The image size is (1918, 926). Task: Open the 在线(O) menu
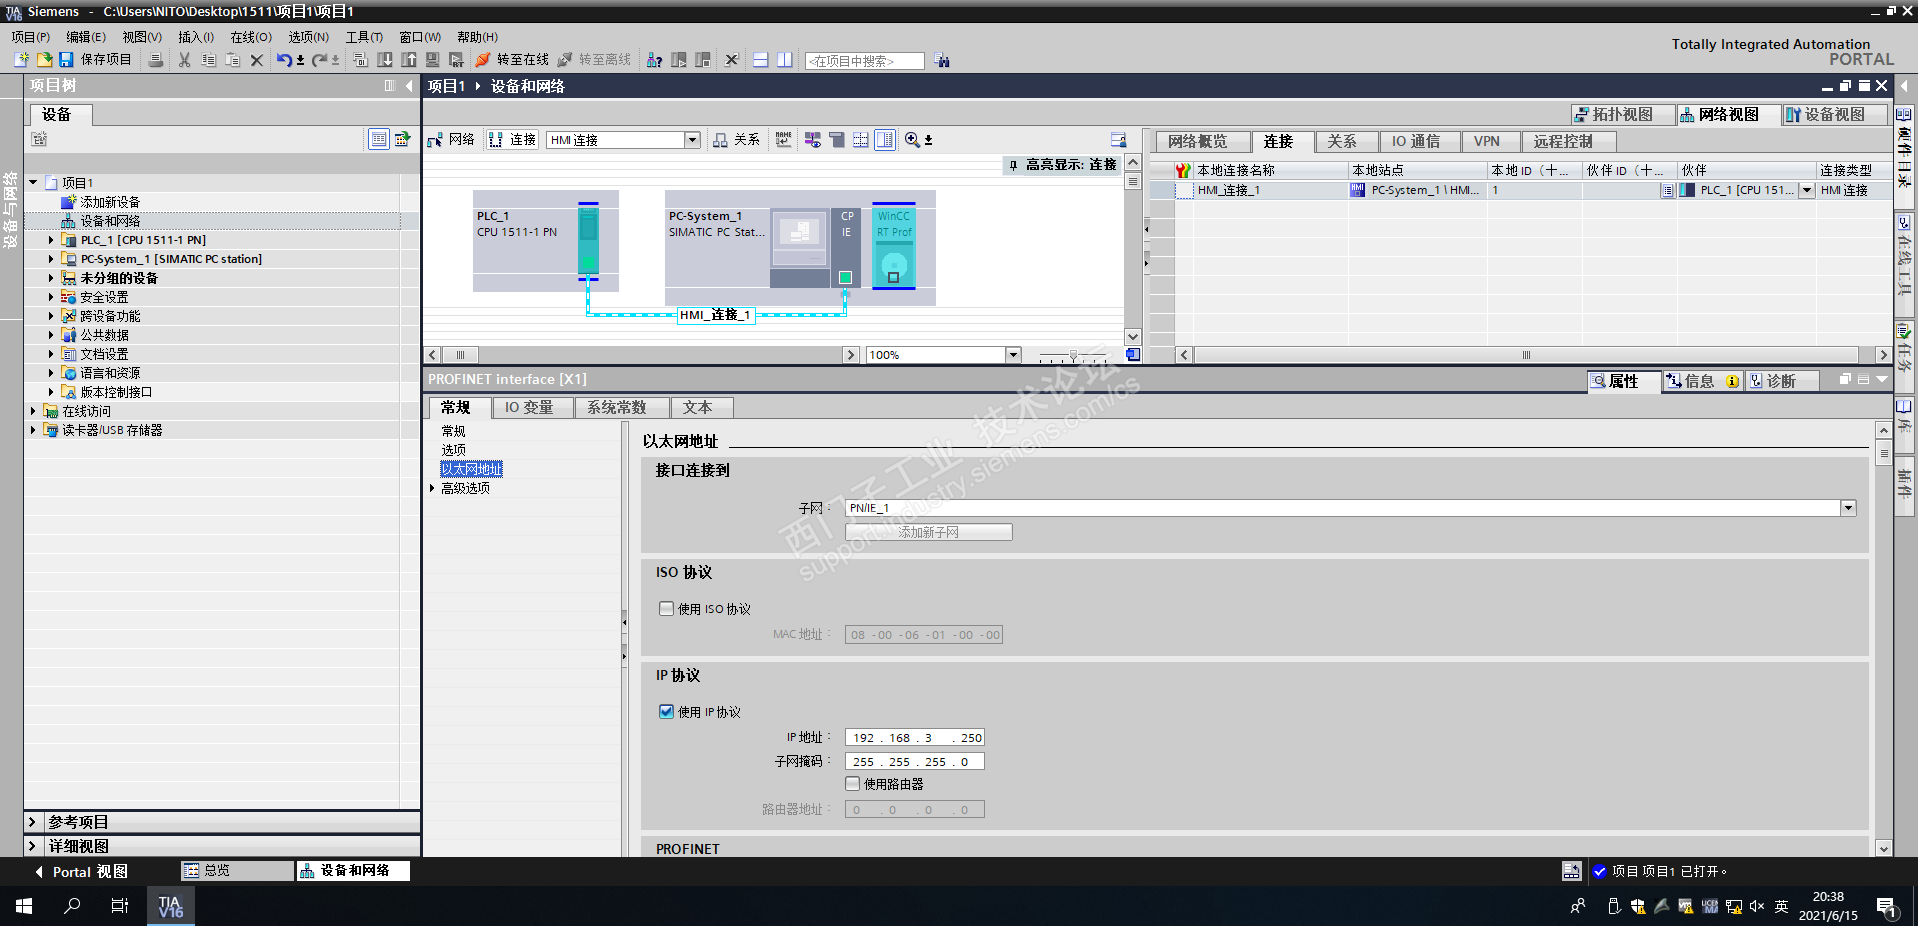pos(251,37)
